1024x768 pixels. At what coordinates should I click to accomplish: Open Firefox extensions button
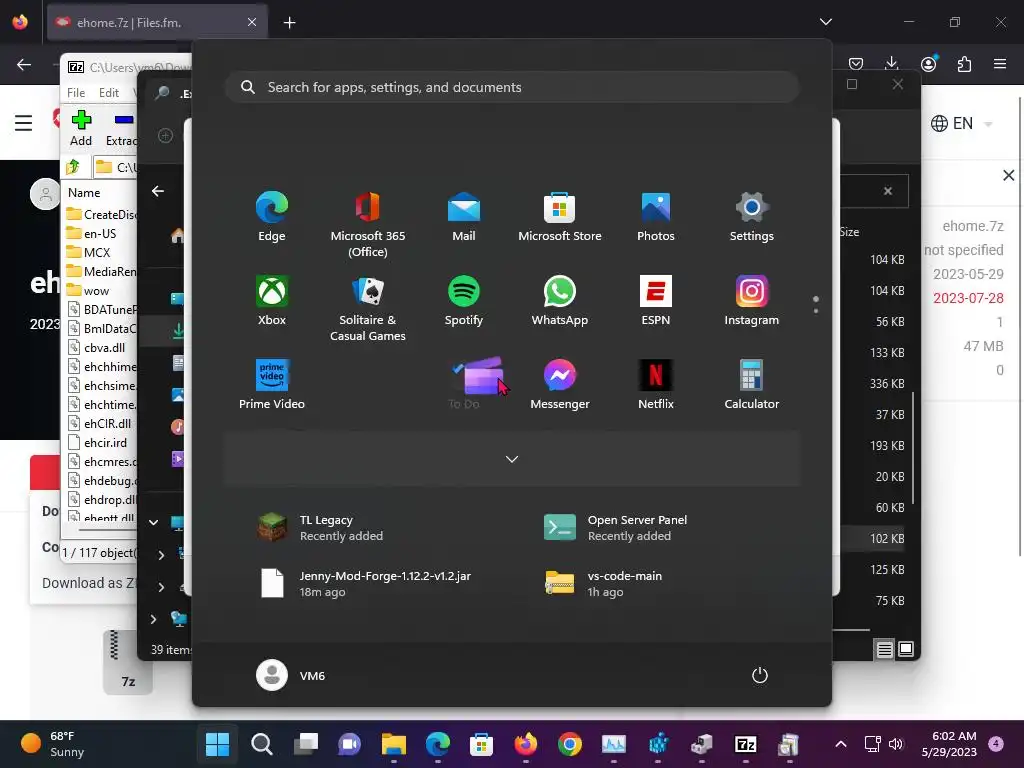(x=964, y=63)
